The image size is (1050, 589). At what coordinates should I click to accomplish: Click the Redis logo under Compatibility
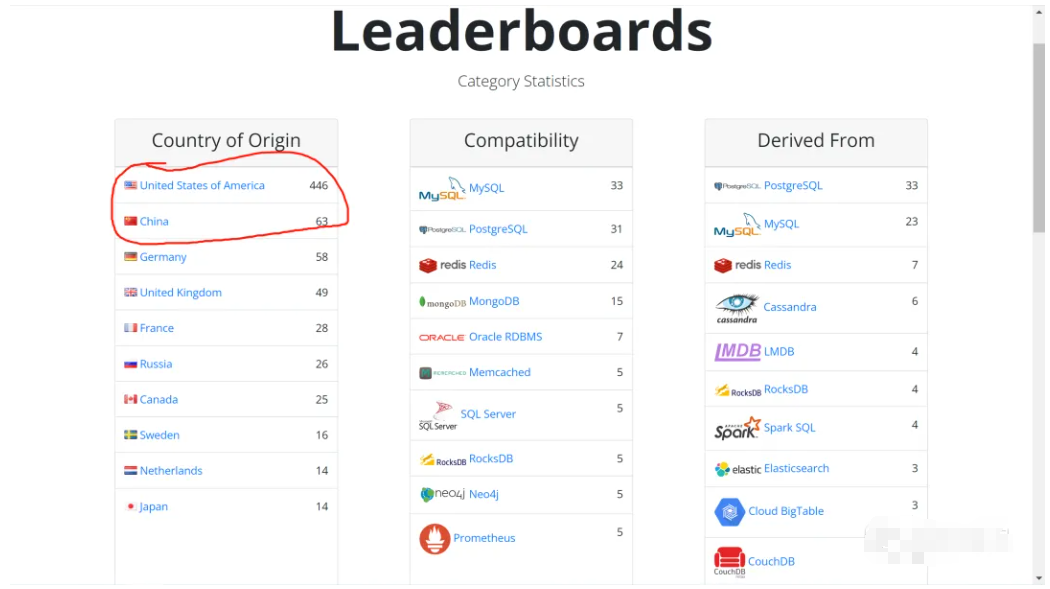[442, 265]
